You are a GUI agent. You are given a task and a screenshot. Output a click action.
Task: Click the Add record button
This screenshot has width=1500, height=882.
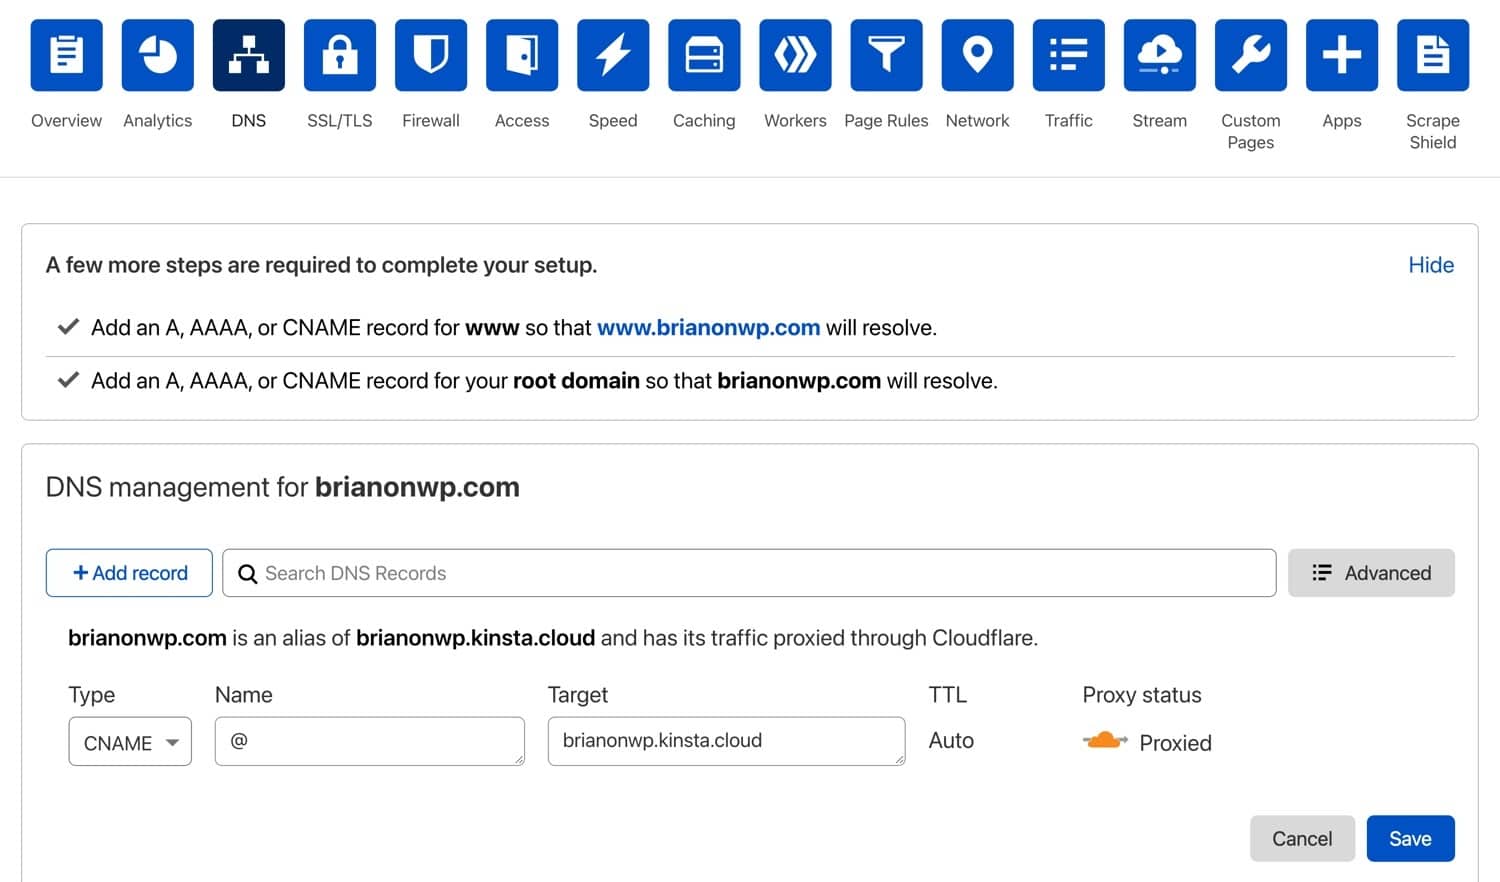(129, 573)
